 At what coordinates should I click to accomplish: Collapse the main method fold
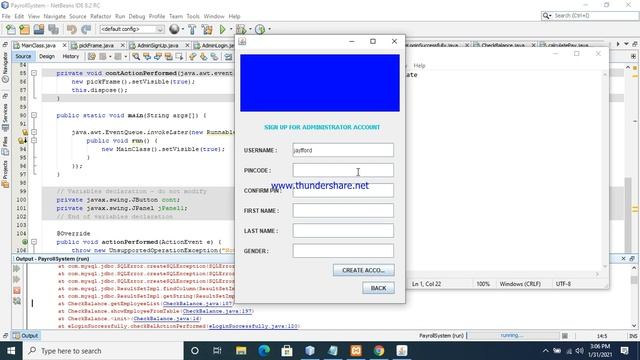click(34, 116)
